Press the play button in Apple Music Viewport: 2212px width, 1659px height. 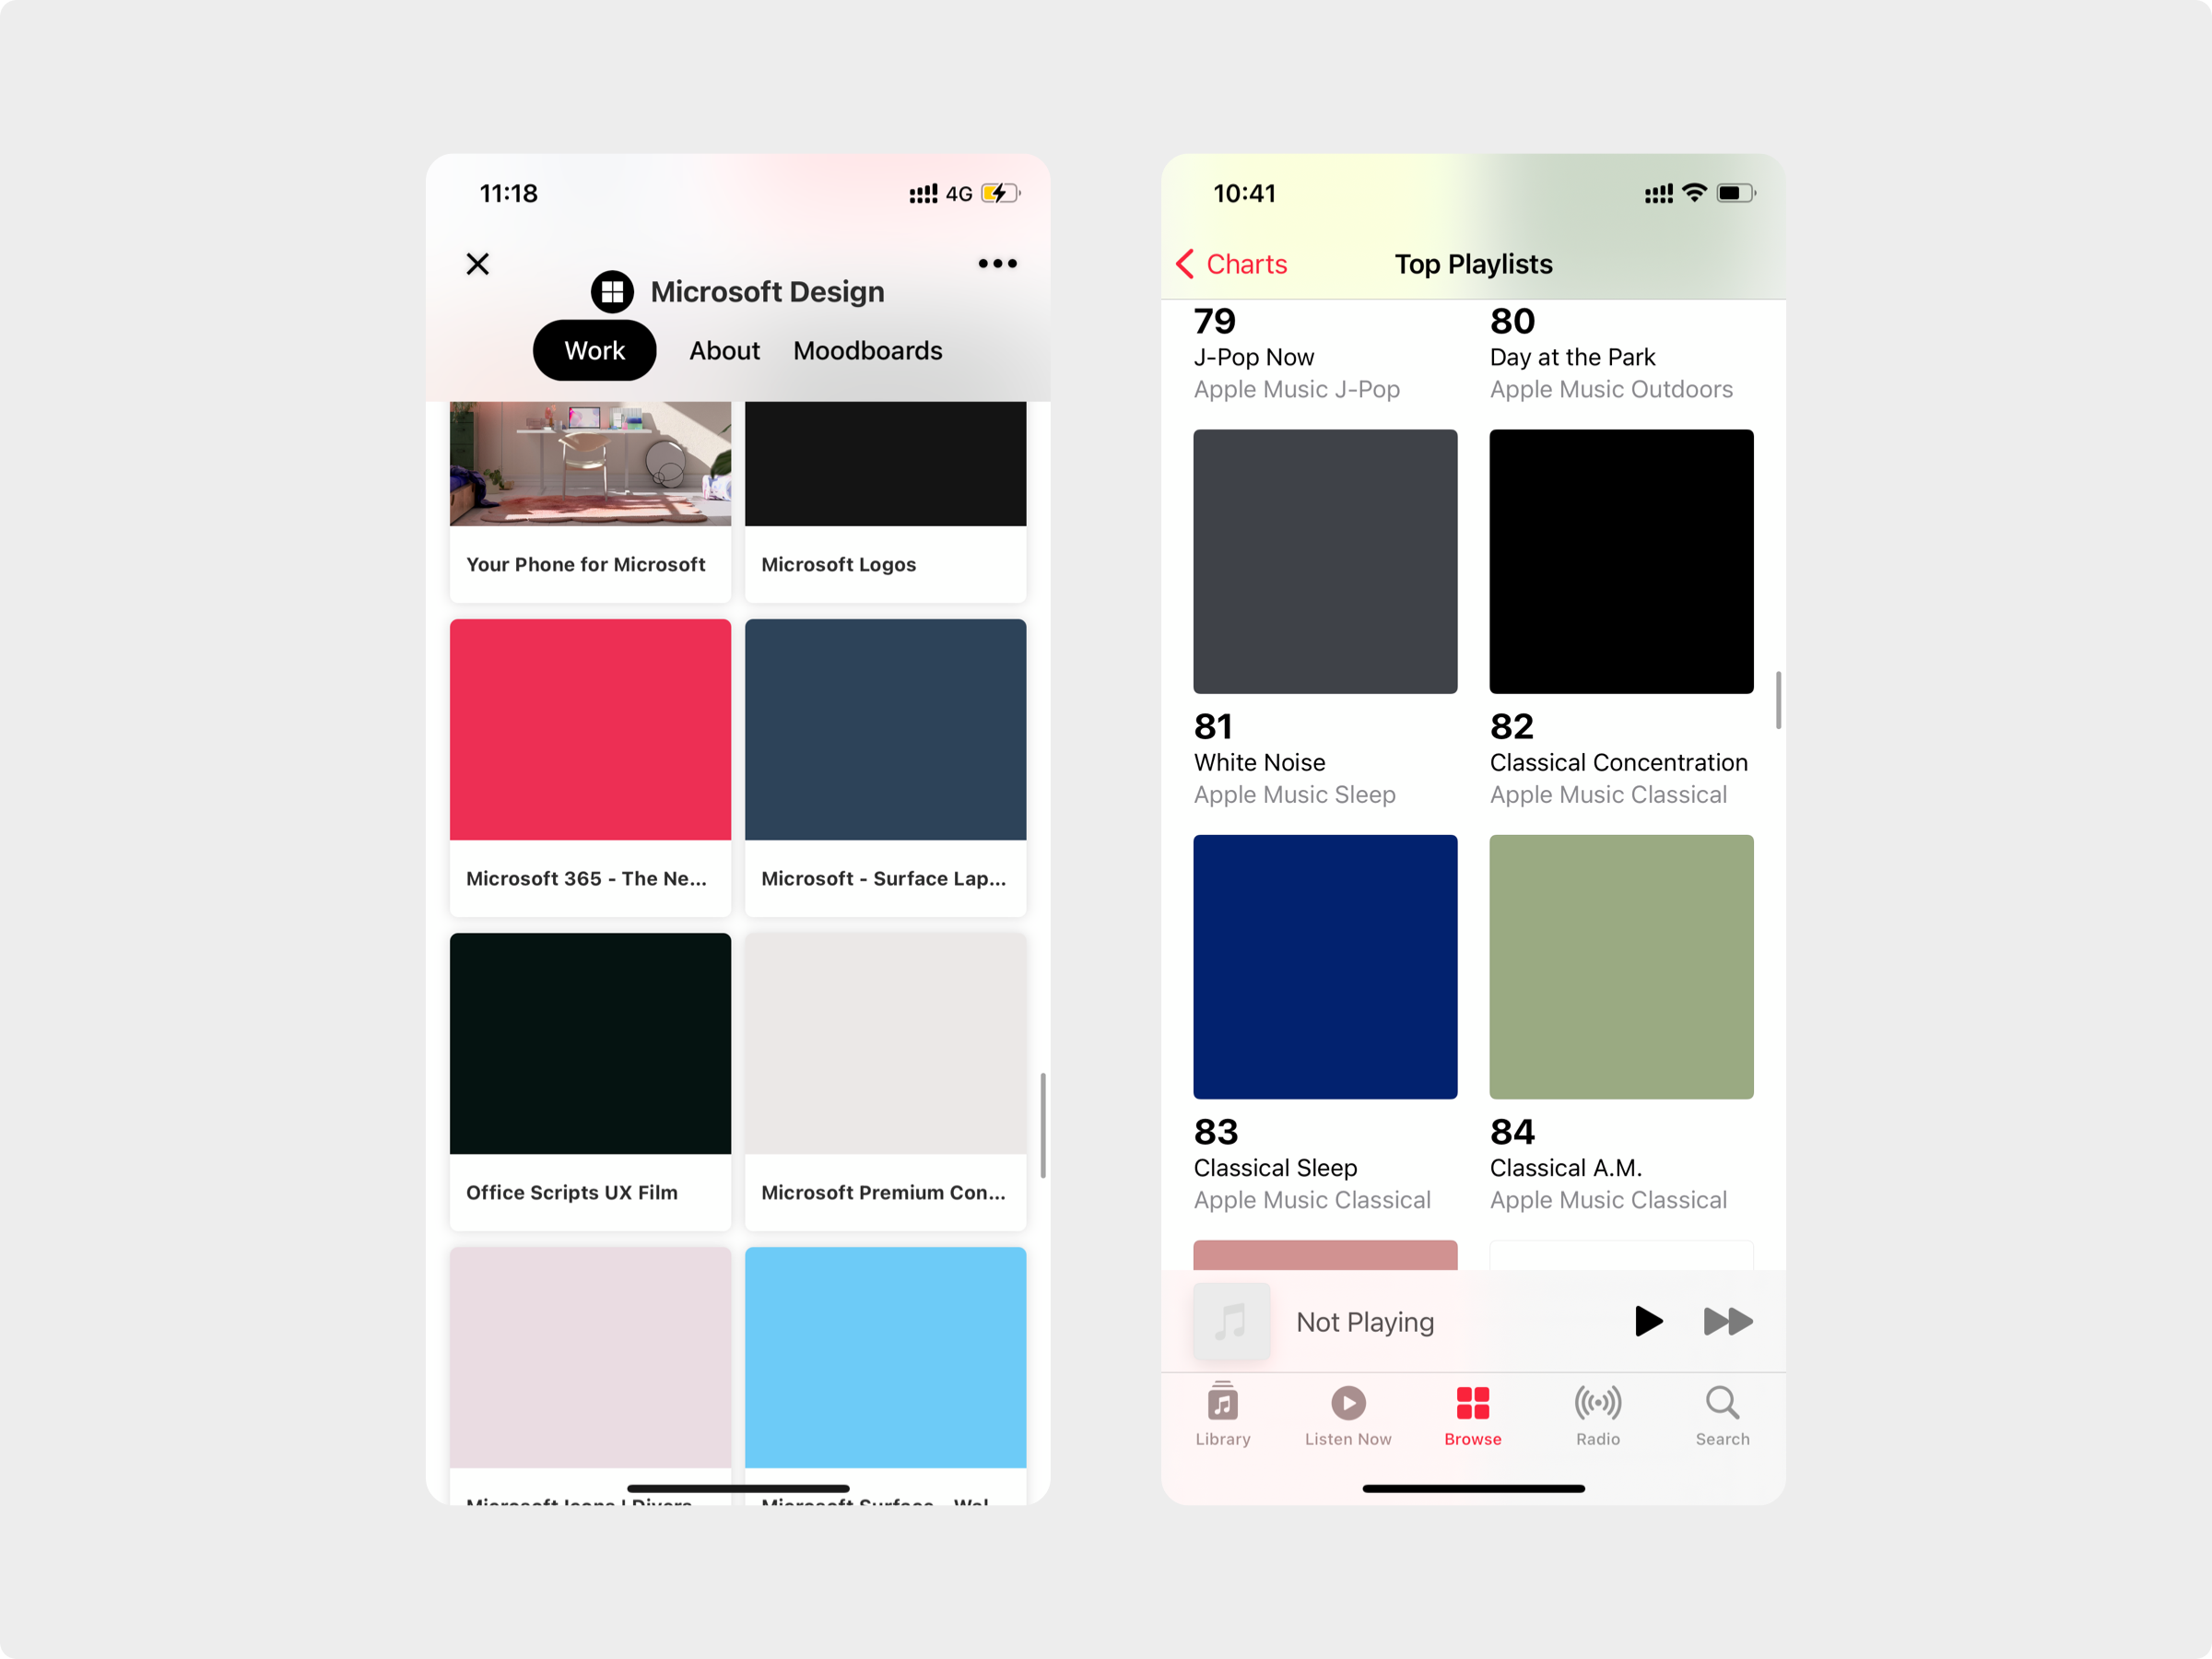1644,1321
